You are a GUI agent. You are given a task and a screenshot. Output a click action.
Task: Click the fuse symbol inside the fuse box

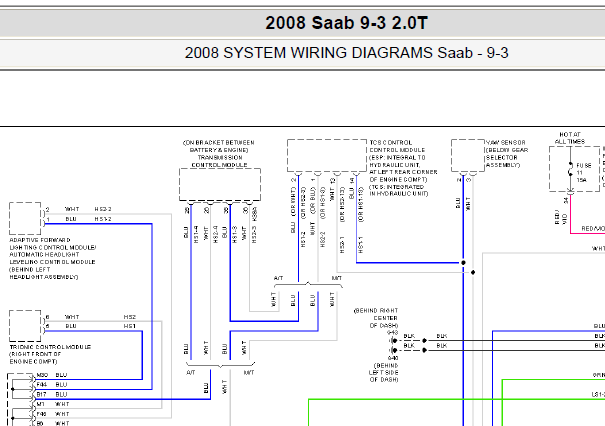[570, 169]
